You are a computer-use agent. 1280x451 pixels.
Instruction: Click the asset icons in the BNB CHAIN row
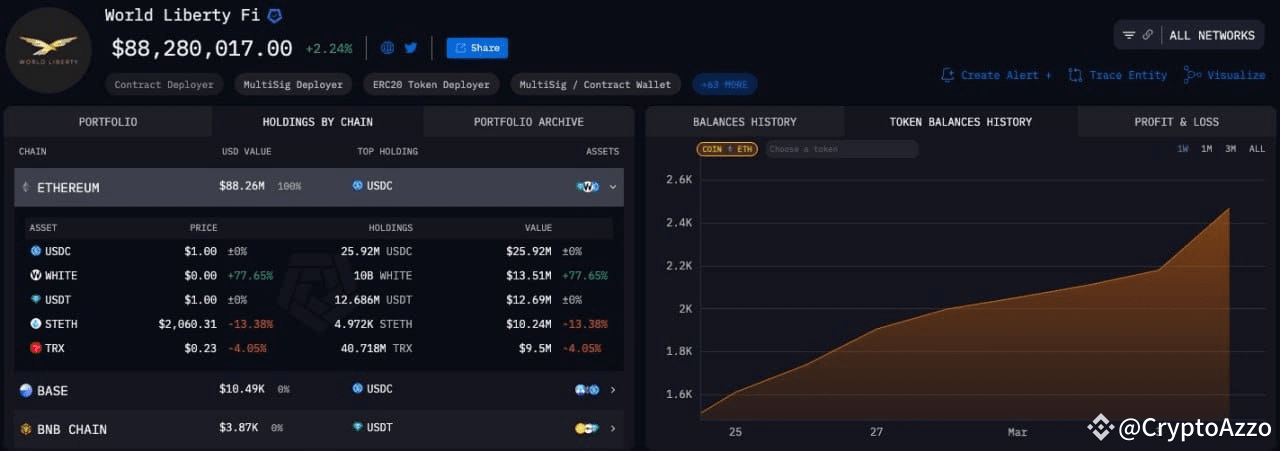(587, 429)
